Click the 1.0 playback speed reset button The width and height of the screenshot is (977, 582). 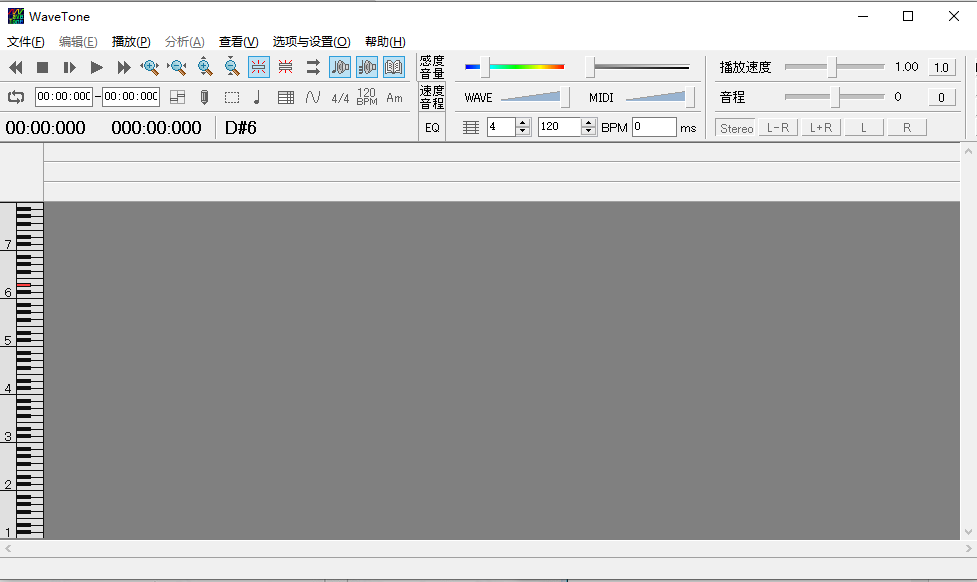coord(940,67)
